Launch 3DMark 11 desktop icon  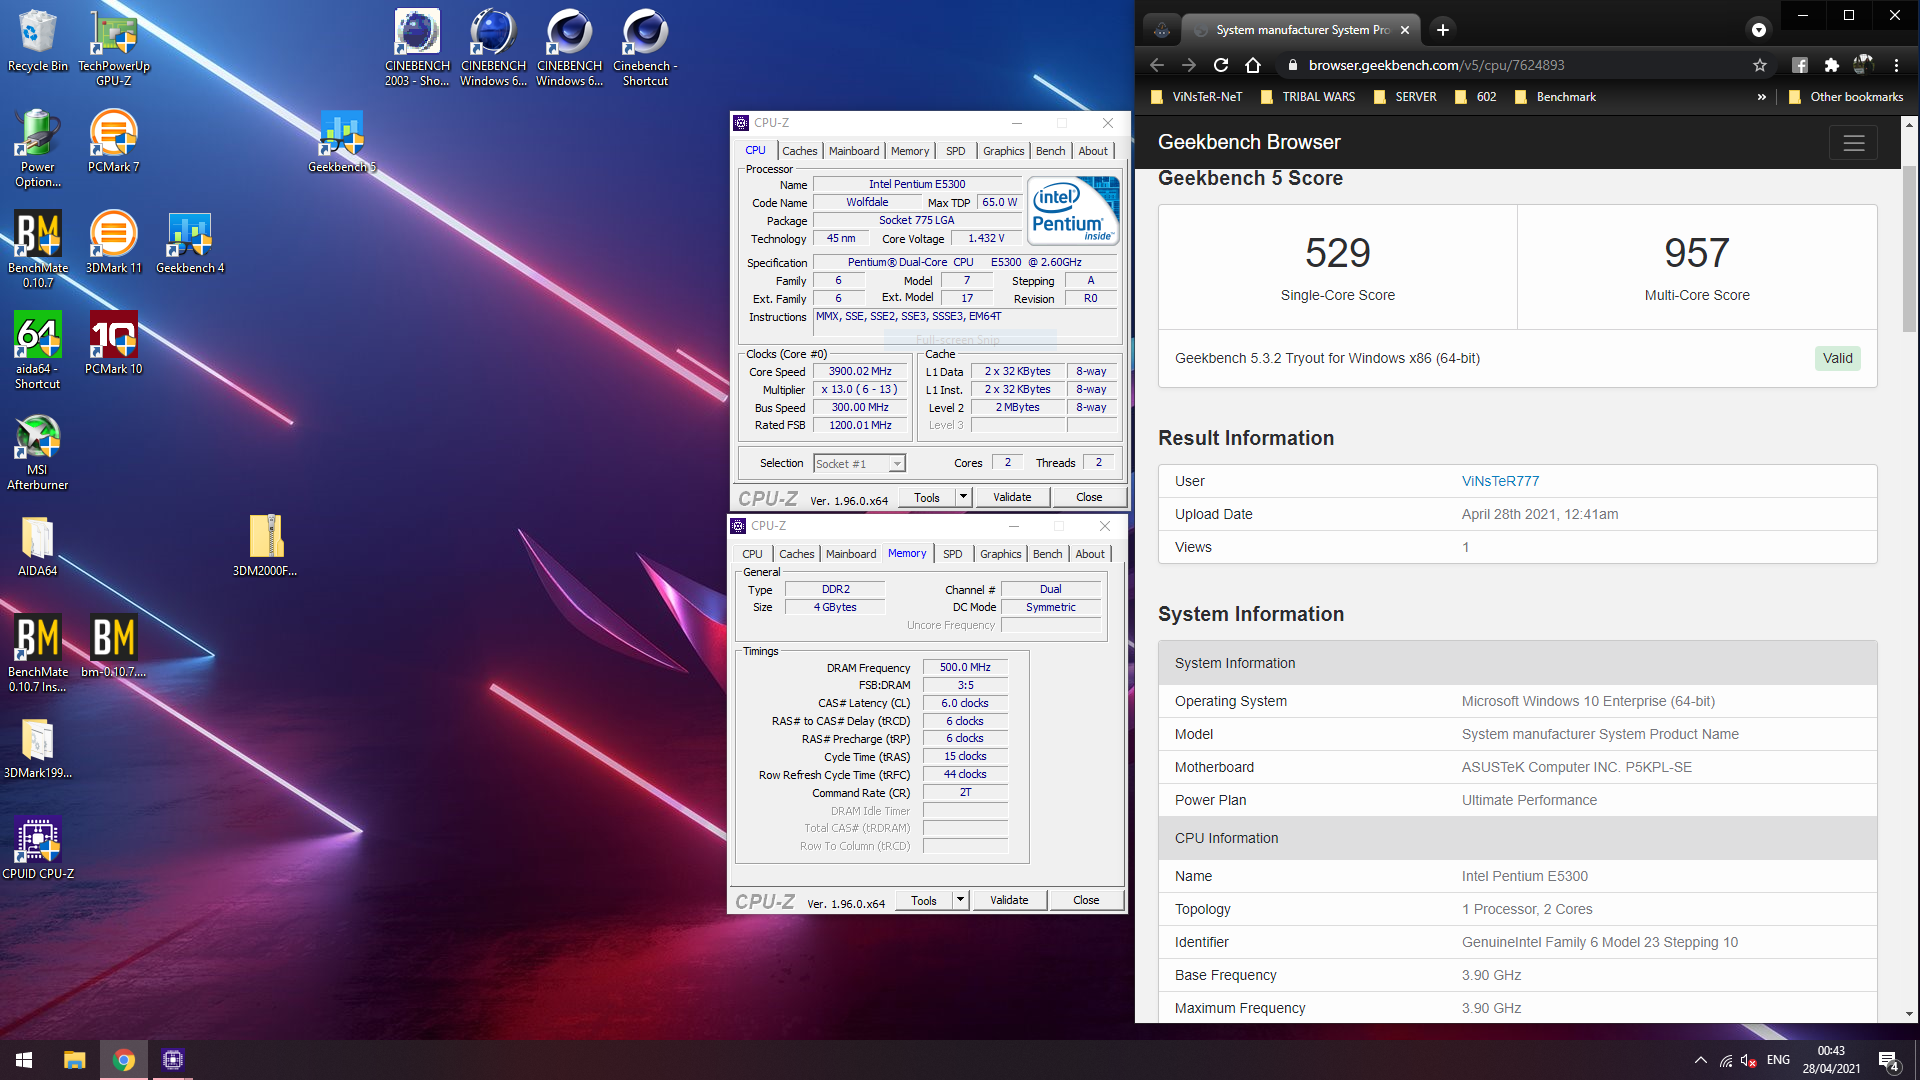[114, 242]
